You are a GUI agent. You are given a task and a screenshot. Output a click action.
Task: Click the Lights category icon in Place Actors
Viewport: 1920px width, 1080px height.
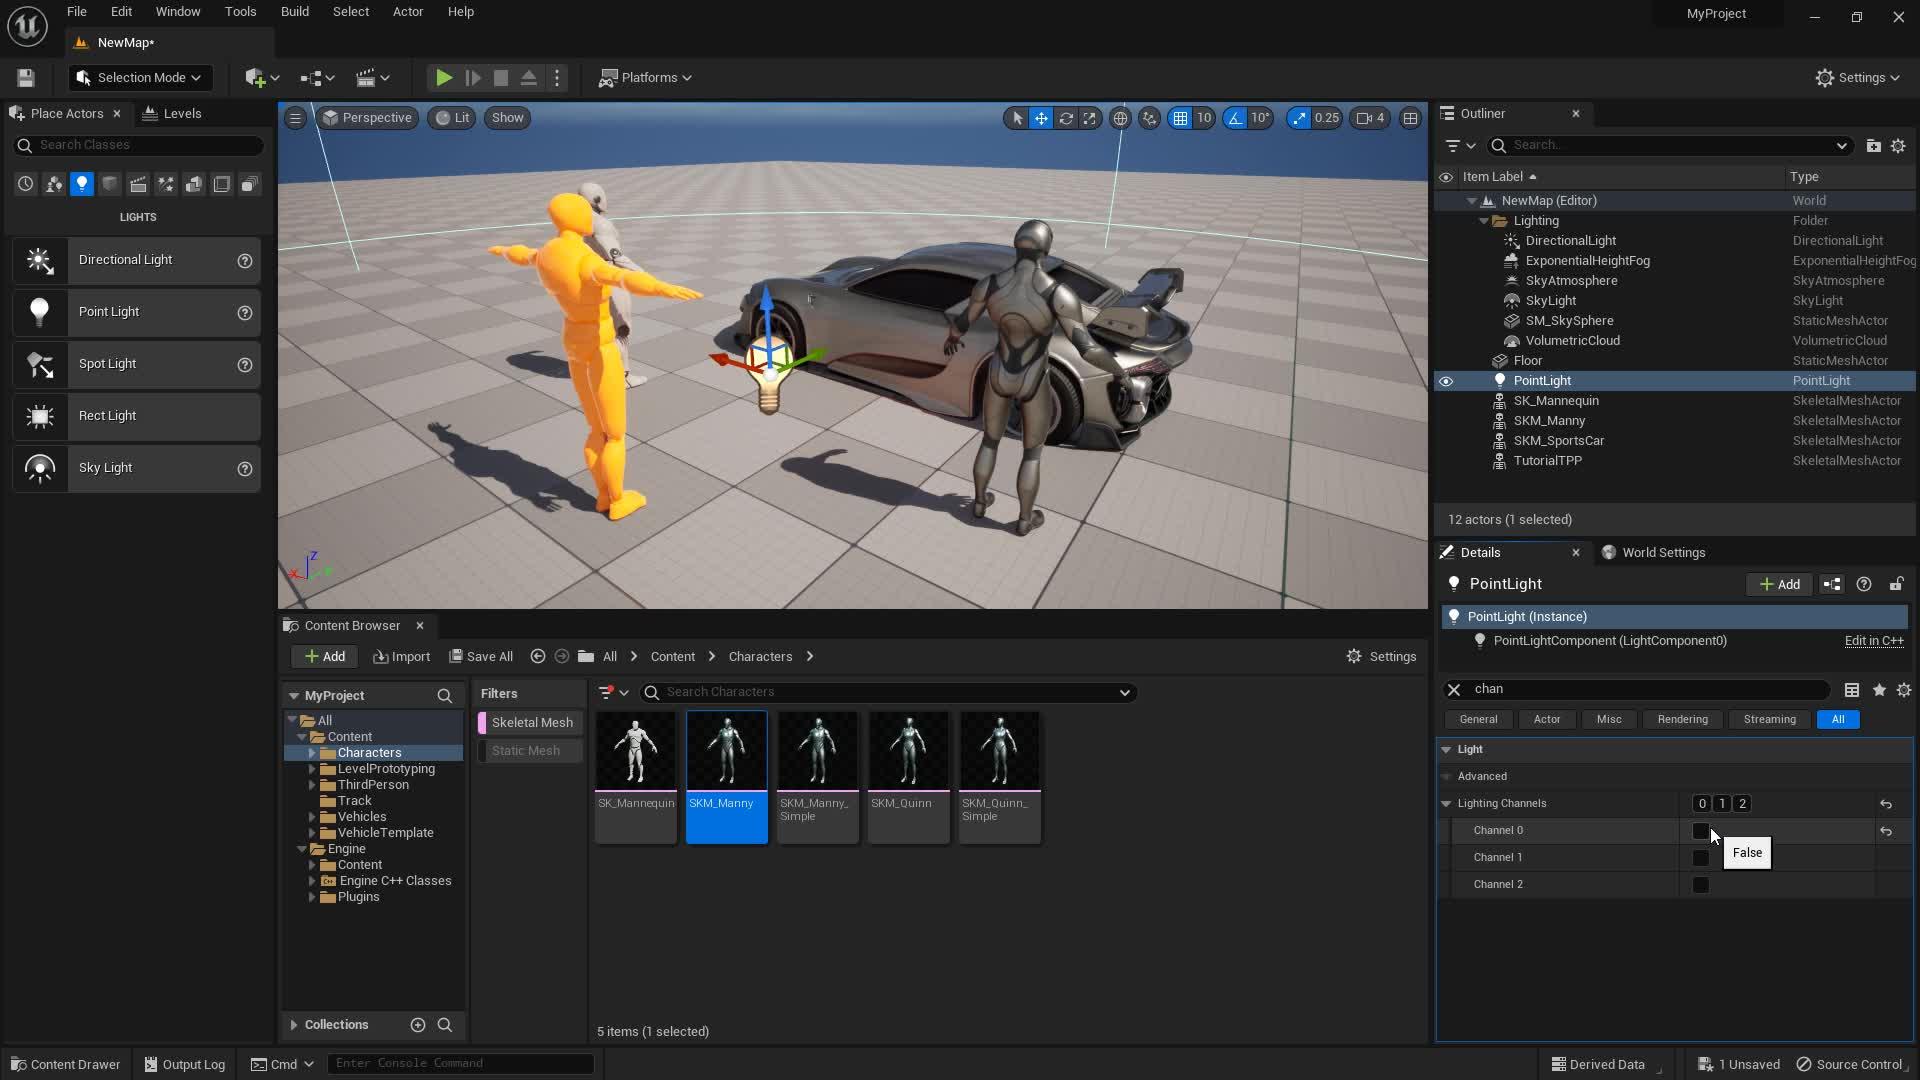[x=82, y=184]
